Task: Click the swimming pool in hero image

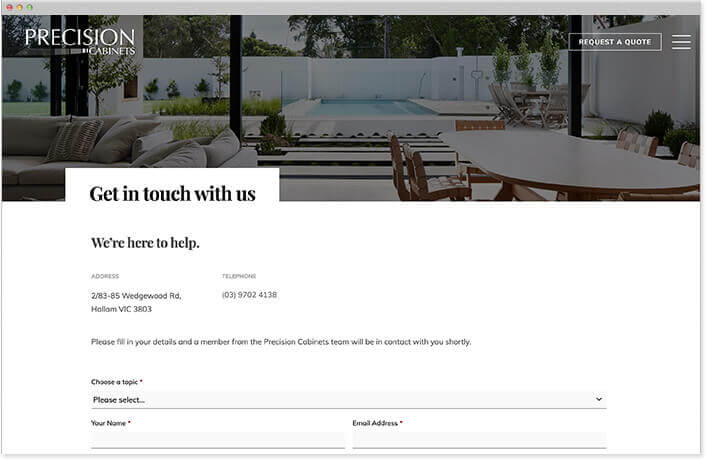Action: click(x=369, y=107)
